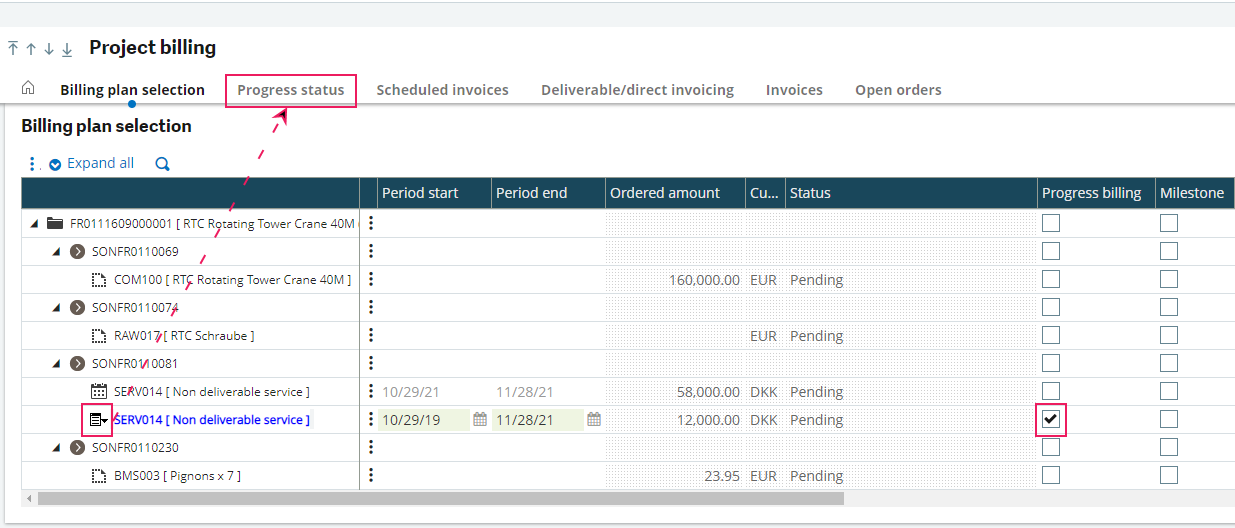This screenshot has height=528, width=1235.
Task: Open row actions menu for BMS003 Pignons
Action: click(371, 476)
